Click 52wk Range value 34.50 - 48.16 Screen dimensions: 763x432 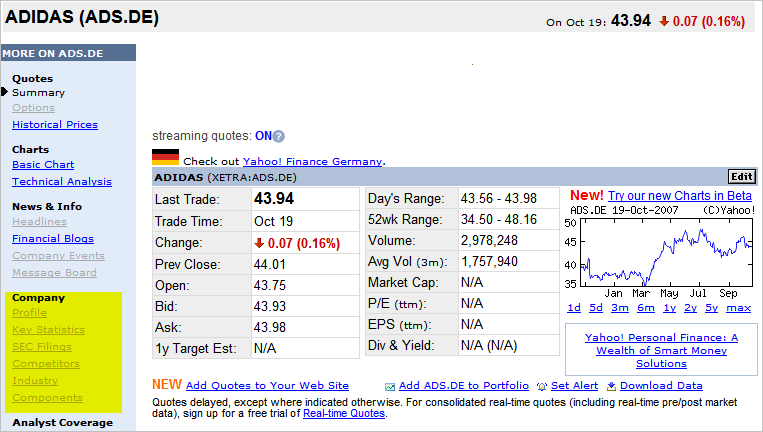(x=499, y=219)
